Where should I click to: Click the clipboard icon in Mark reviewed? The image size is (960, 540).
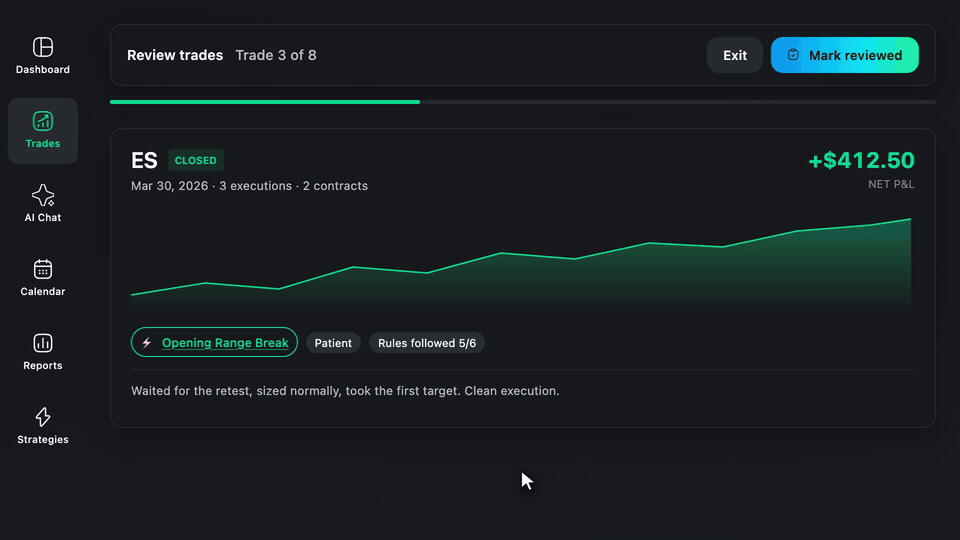[793, 54]
